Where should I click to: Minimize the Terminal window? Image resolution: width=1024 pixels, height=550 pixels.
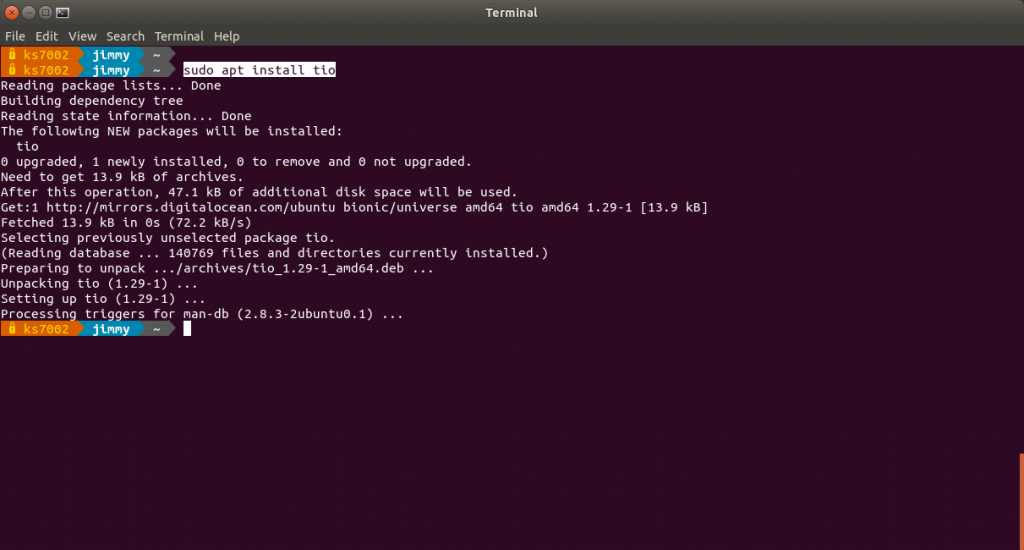[29, 13]
